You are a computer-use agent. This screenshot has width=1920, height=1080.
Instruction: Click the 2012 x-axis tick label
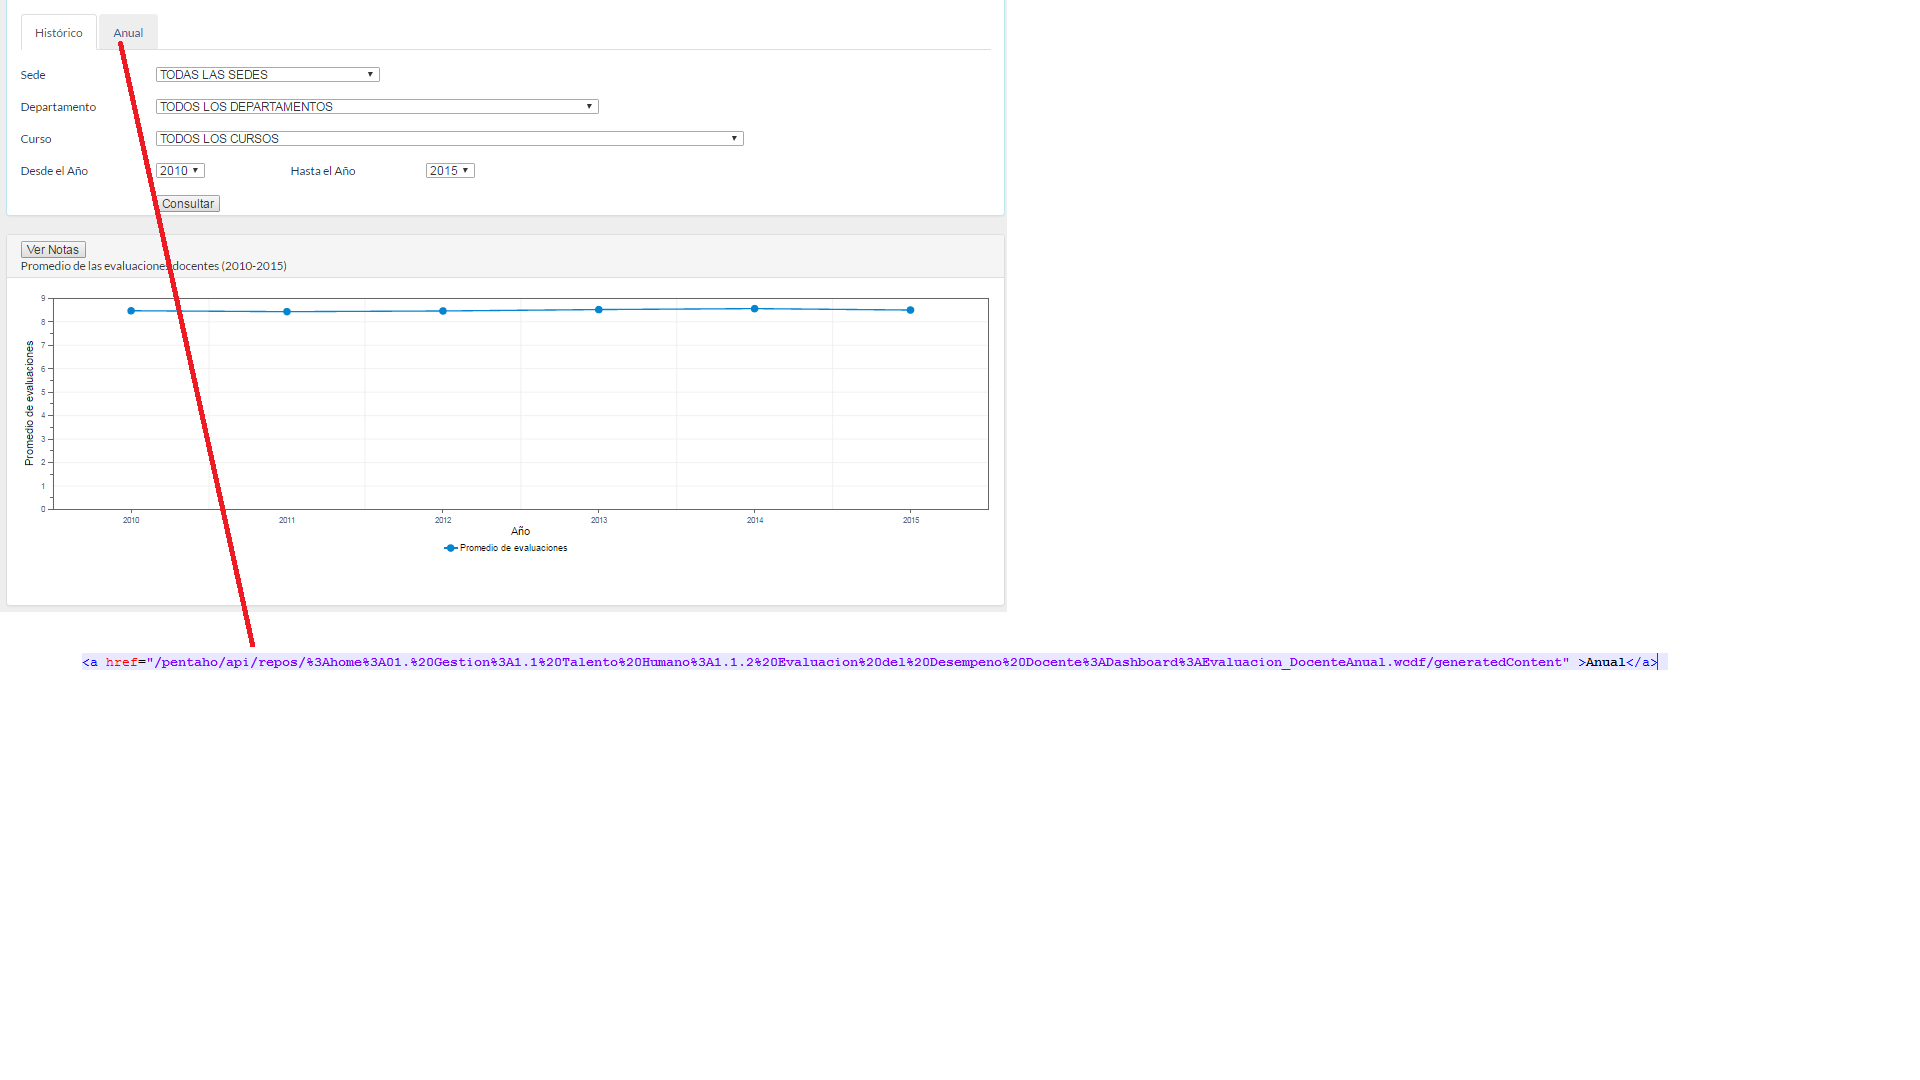pos(443,520)
